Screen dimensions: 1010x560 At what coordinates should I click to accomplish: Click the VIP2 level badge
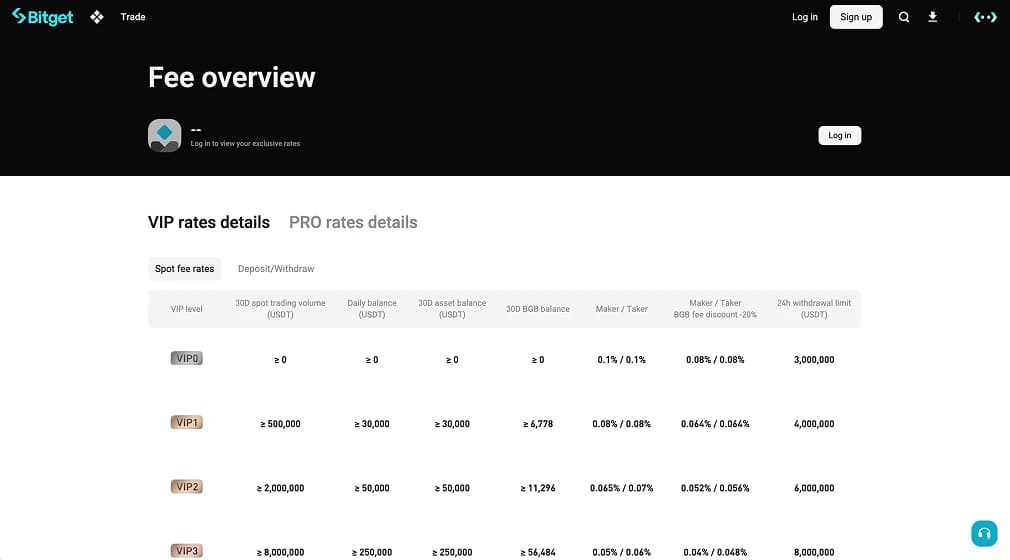click(187, 487)
